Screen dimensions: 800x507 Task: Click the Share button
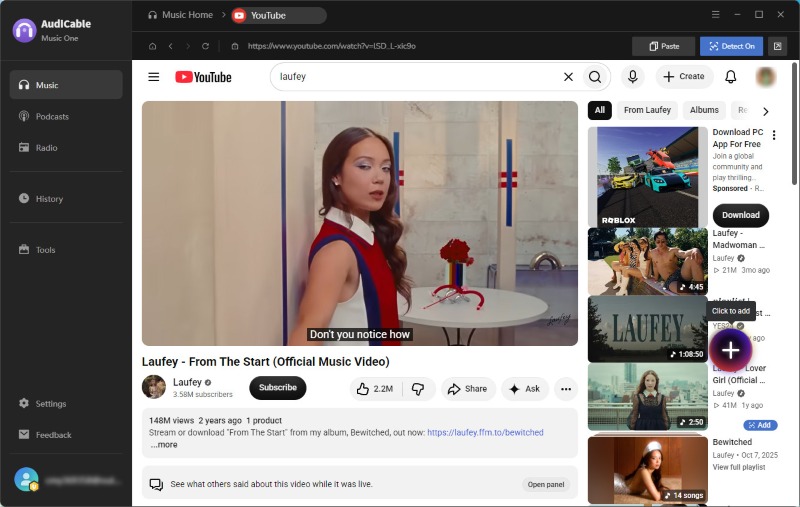tap(468, 389)
